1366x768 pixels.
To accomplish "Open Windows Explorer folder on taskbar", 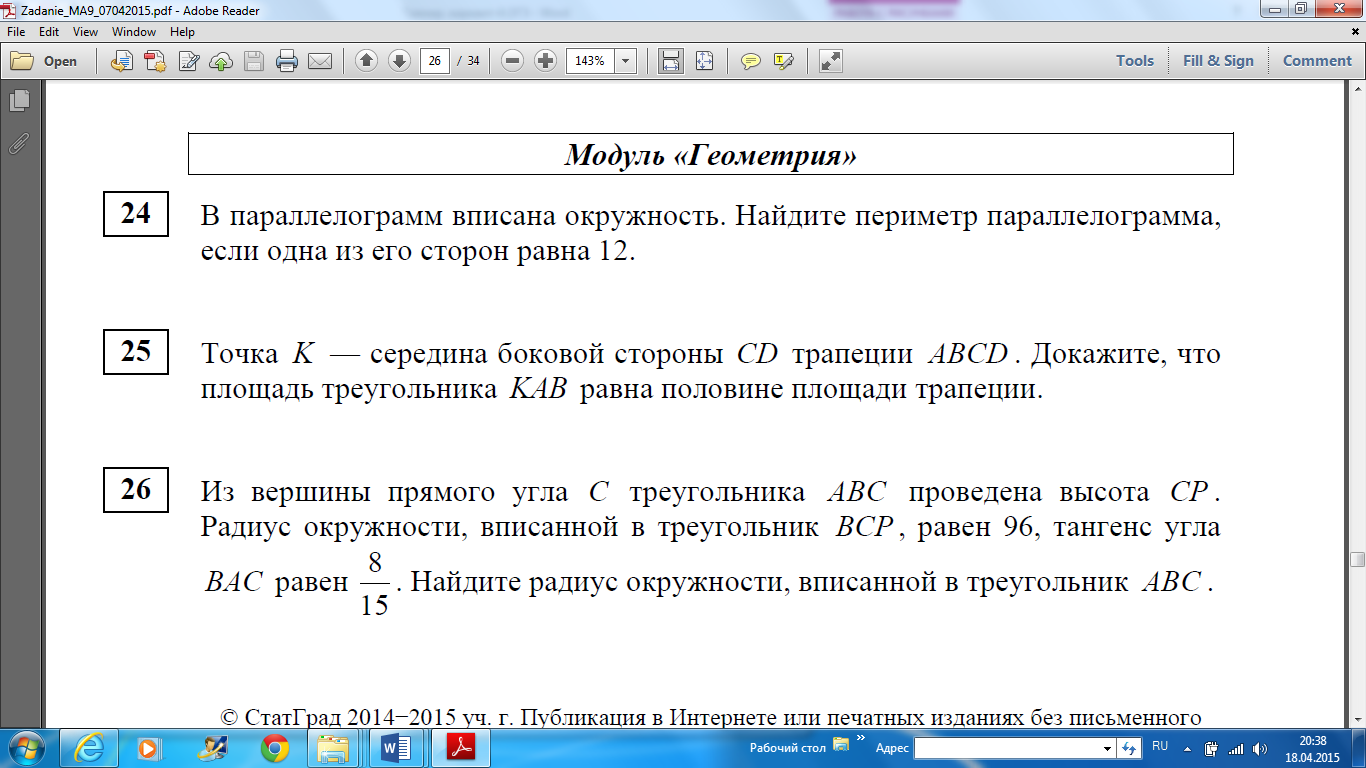I will 333,747.
